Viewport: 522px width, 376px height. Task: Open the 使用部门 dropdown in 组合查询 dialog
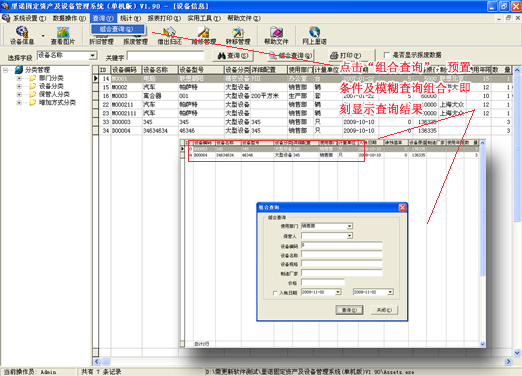[349, 226]
